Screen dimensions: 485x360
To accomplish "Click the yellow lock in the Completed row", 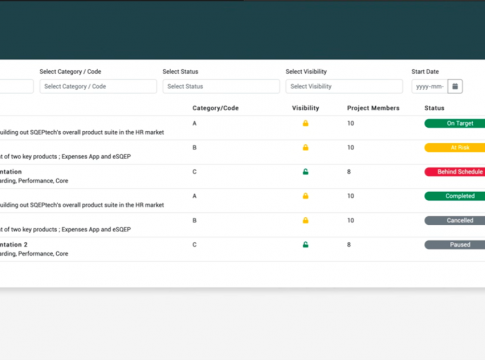I will [x=305, y=196].
